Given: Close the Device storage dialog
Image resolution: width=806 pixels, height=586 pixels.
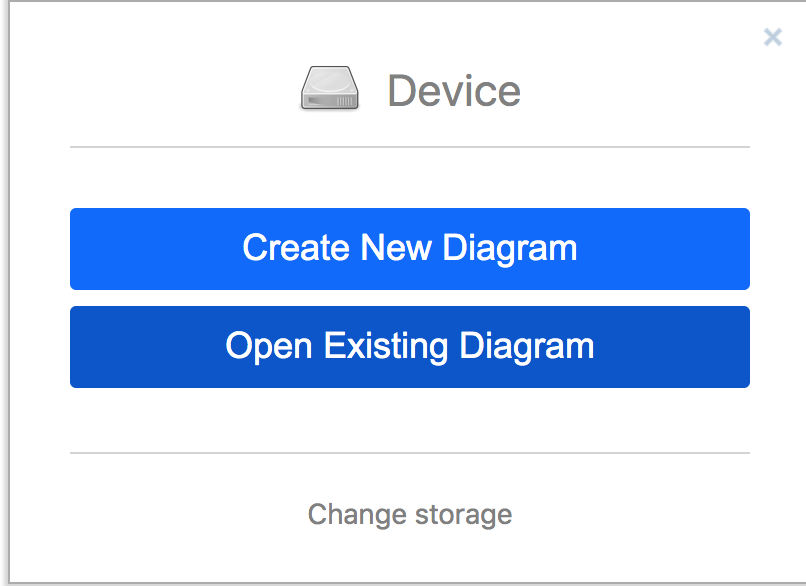Looking at the screenshot, I should coord(773,37).
